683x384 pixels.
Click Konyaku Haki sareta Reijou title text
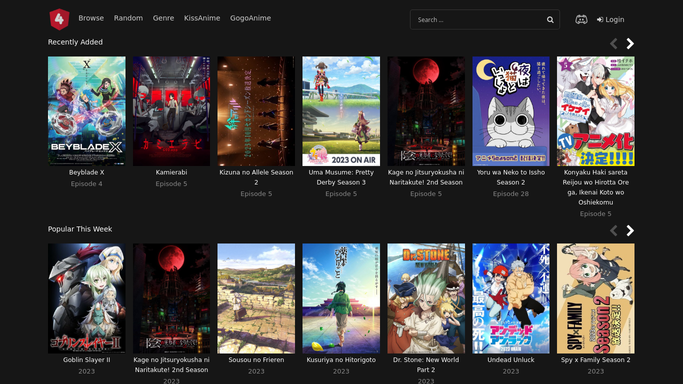coord(595,187)
